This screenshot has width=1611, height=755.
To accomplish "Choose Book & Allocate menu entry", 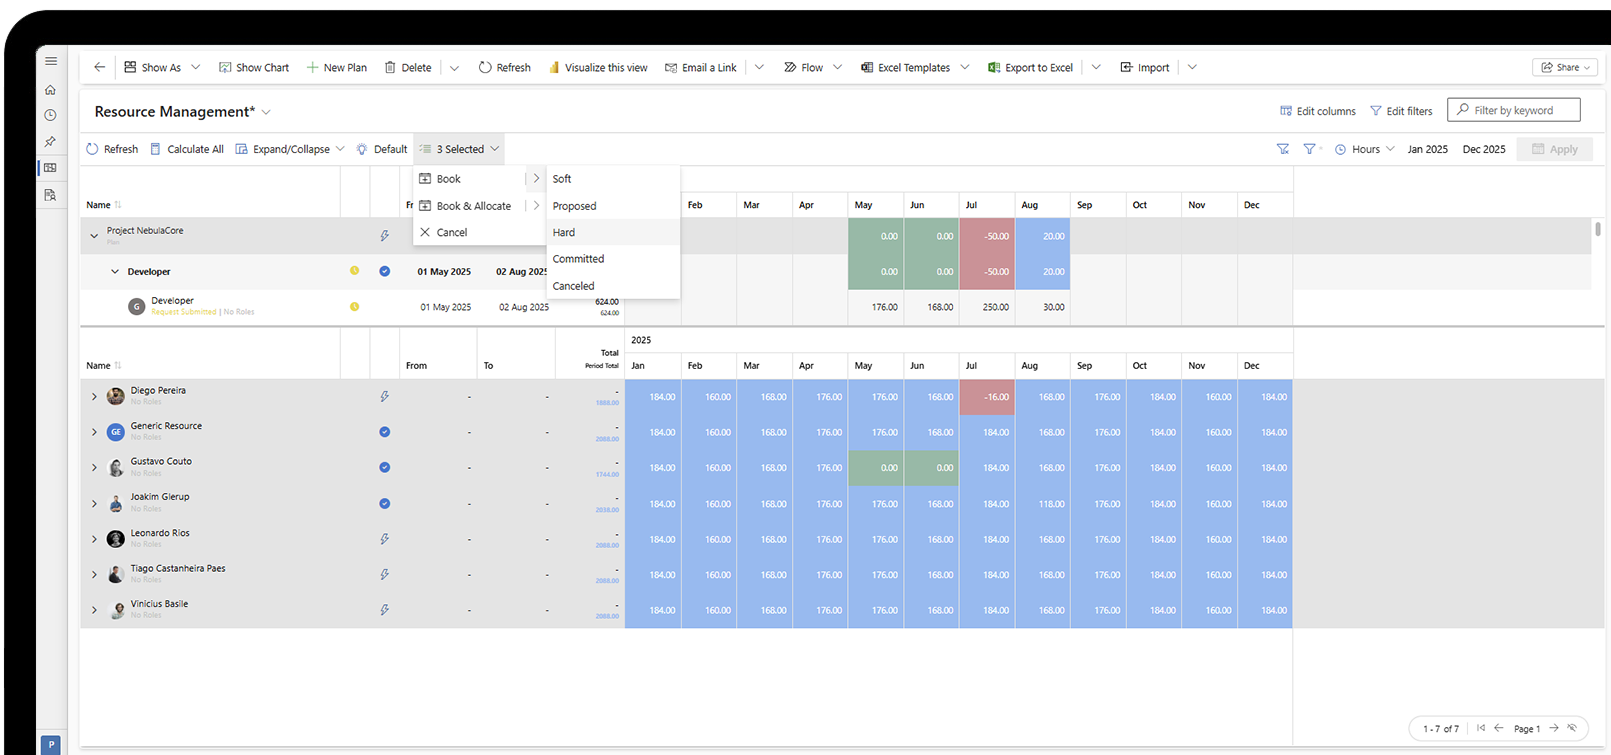I will point(473,206).
